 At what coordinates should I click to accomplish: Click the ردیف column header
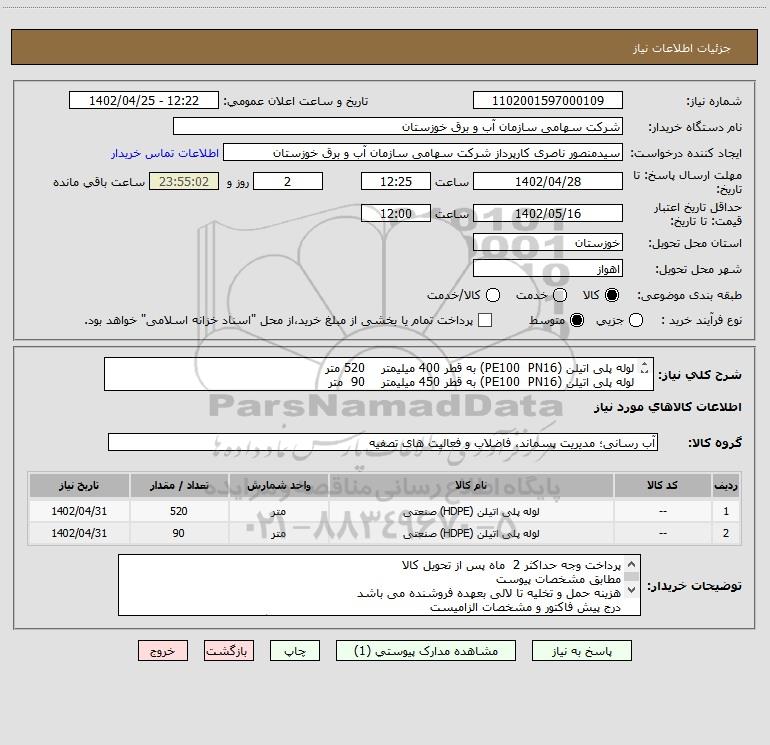[726, 485]
